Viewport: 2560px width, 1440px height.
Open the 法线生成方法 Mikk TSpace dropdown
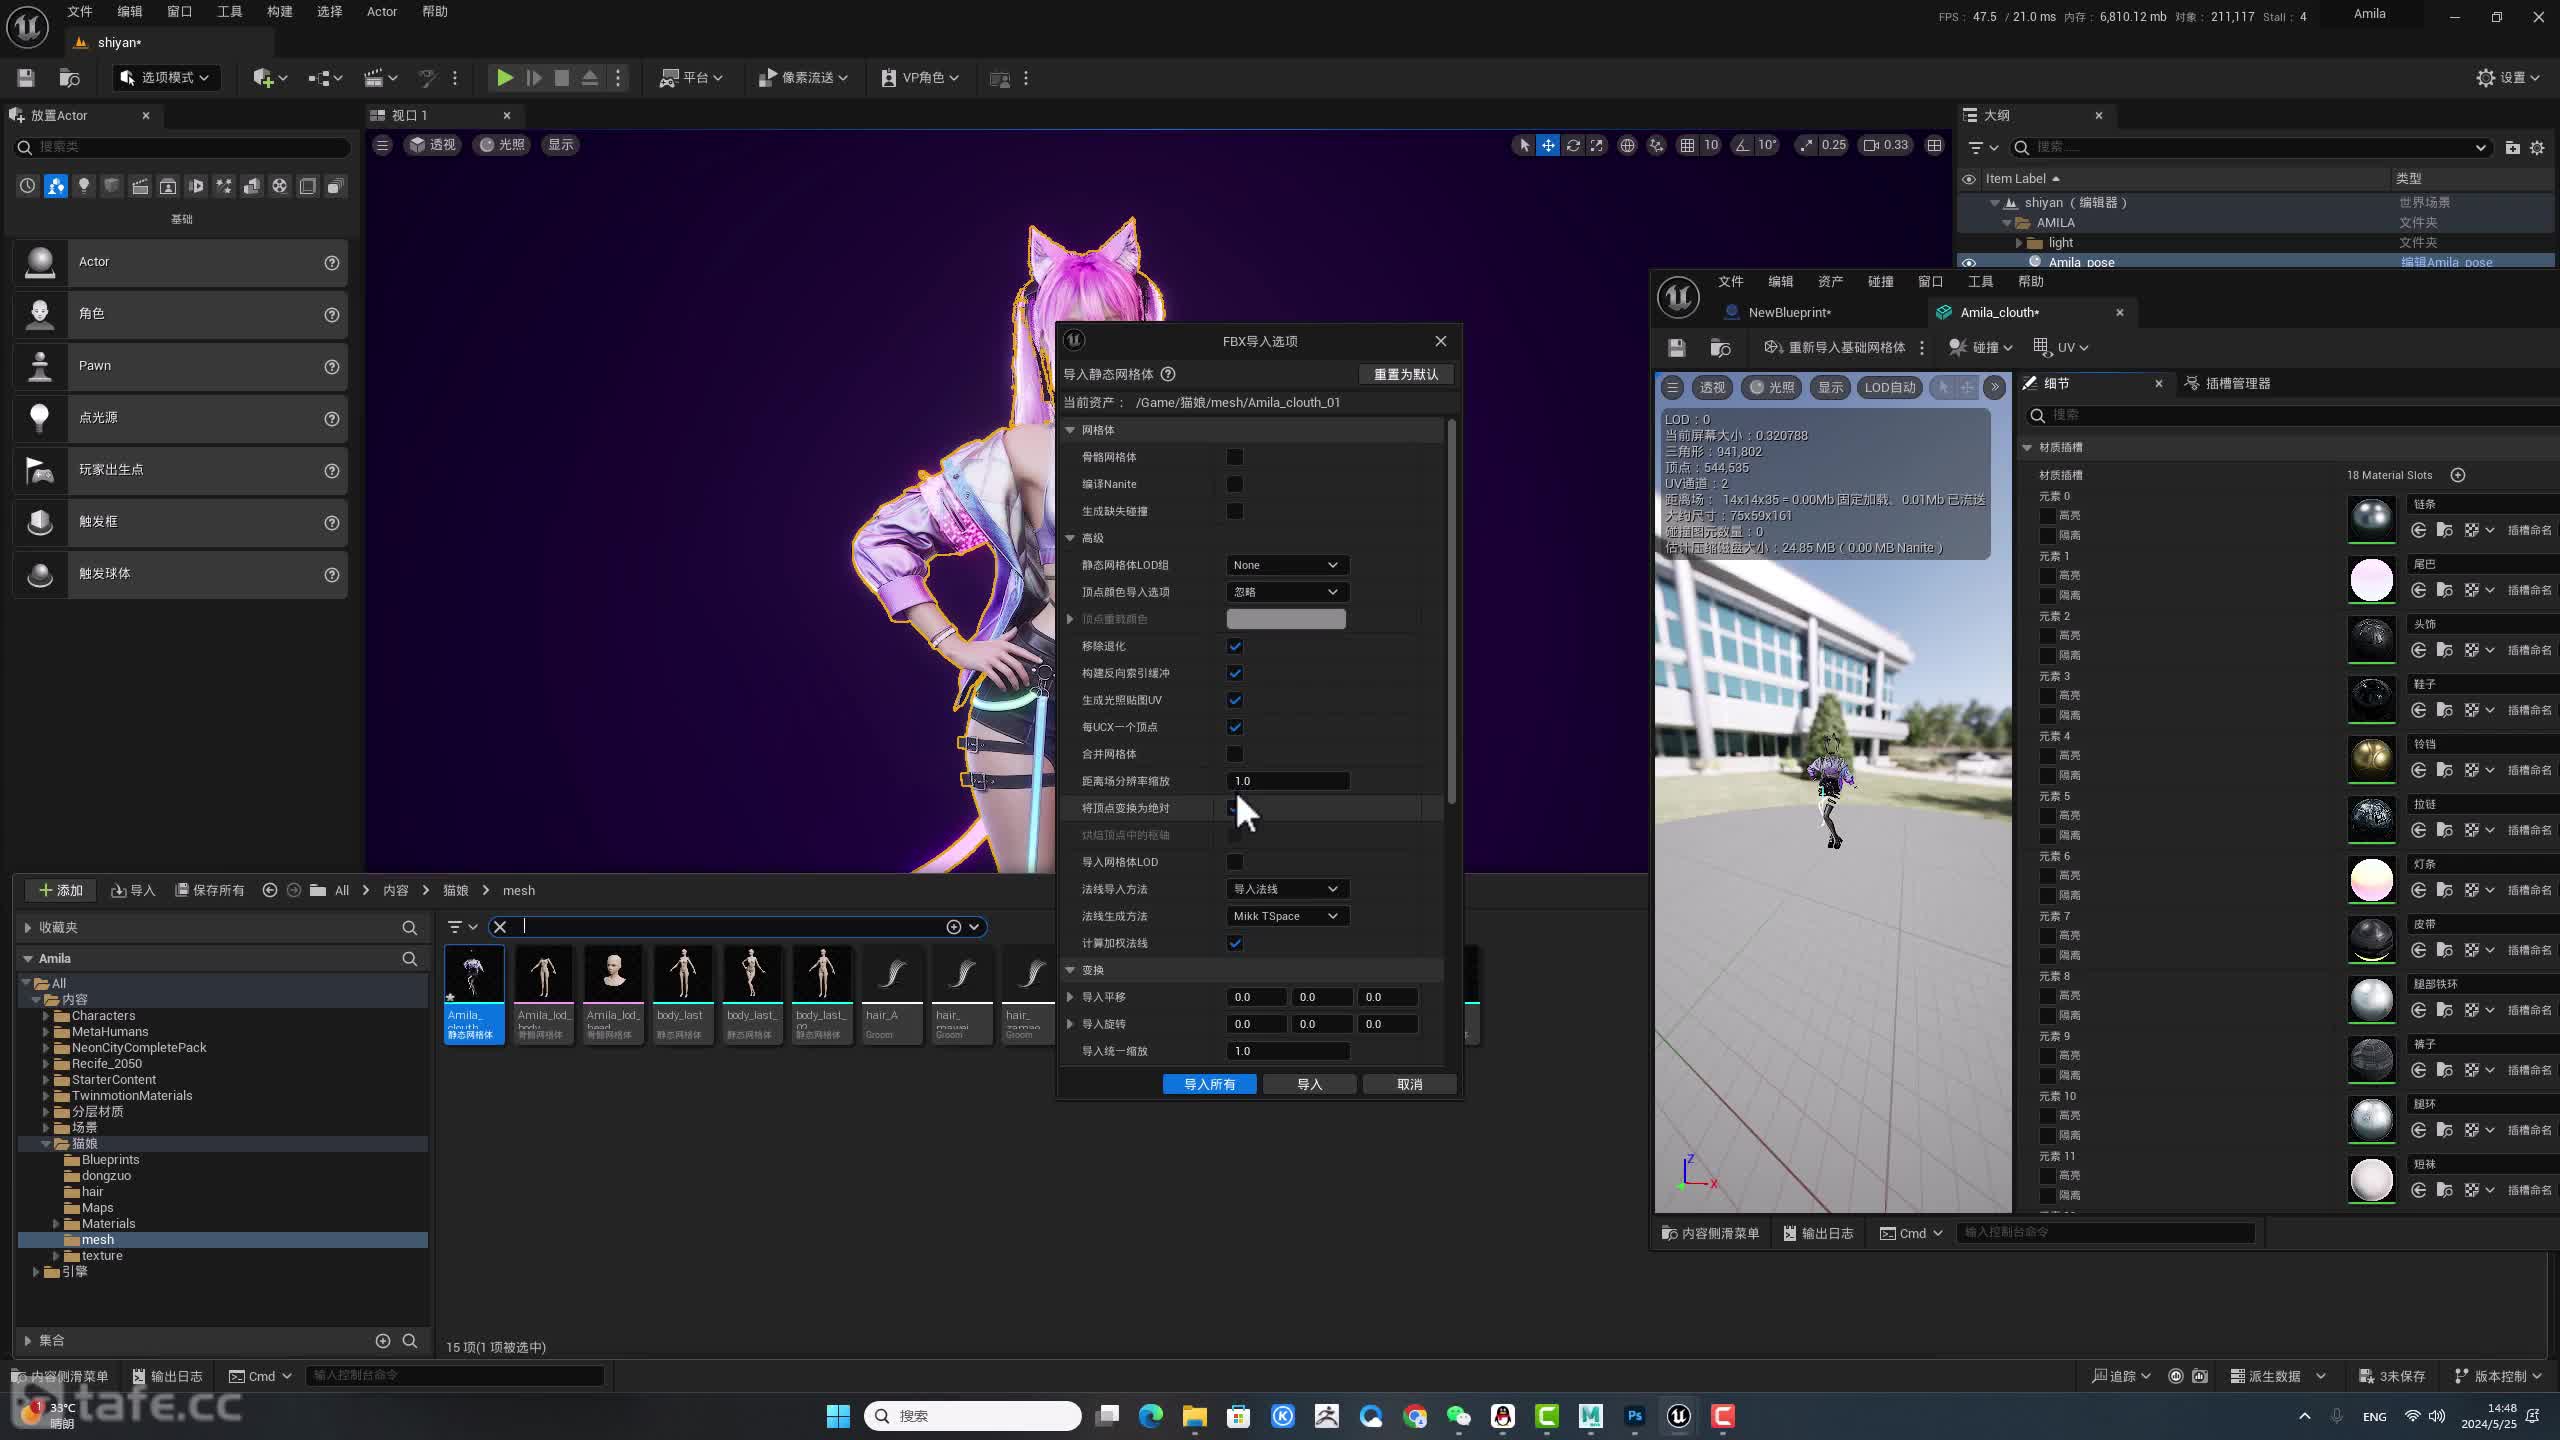pyautogui.click(x=1287, y=916)
